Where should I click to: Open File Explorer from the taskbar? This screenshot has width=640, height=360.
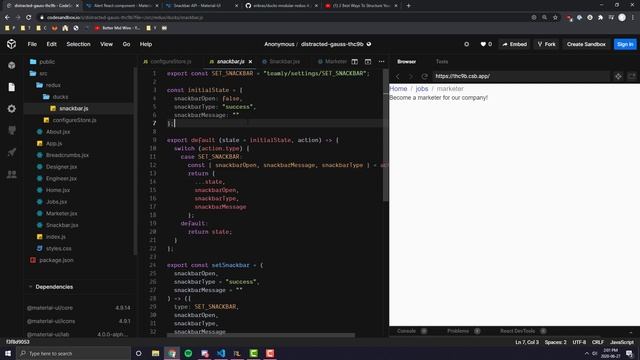pos(156,353)
